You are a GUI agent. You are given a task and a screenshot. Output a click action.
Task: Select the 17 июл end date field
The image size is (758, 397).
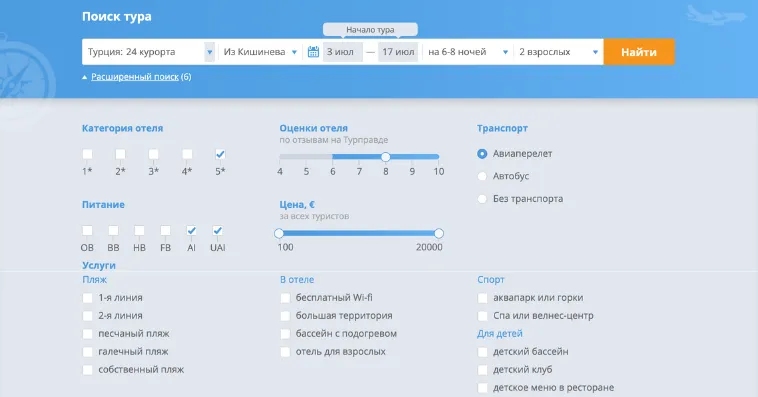click(x=398, y=52)
